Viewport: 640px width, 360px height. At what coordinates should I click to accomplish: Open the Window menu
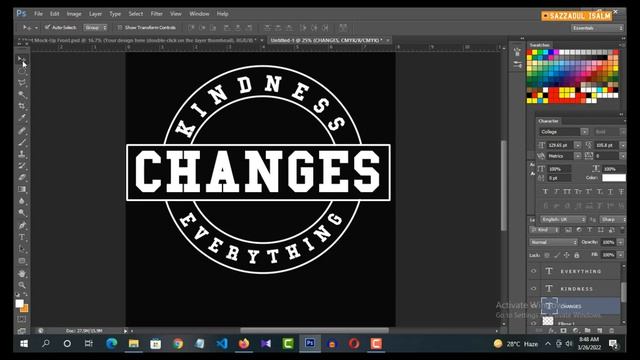(x=199, y=13)
